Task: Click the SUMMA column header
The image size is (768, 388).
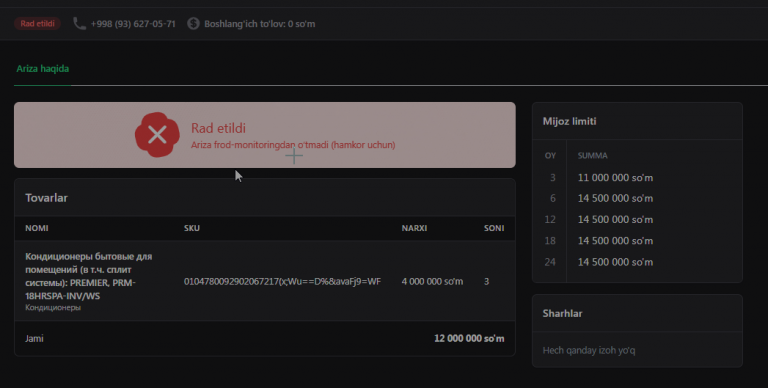Action: 592,156
